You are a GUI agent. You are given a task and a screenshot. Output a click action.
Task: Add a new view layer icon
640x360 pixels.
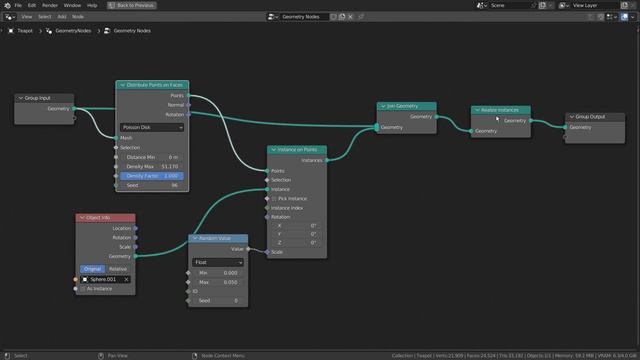pos(624,5)
